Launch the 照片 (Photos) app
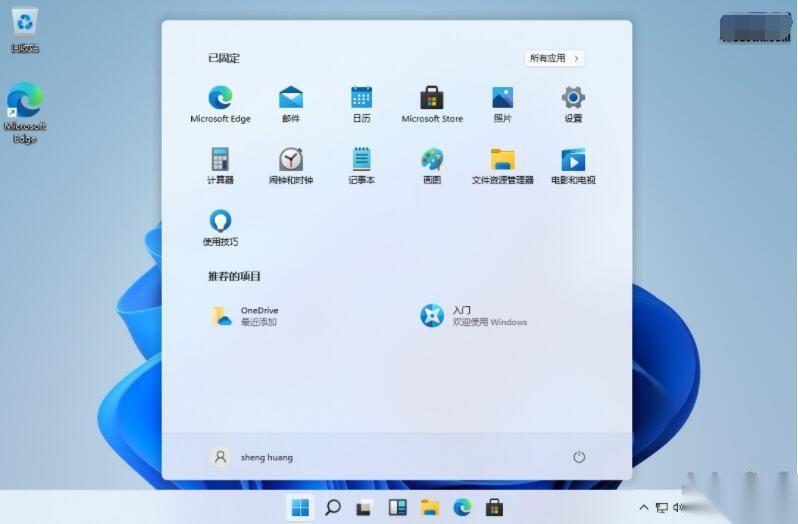Image resolution: width=798 pixels, height=524 pixels. tap(502, 98)
